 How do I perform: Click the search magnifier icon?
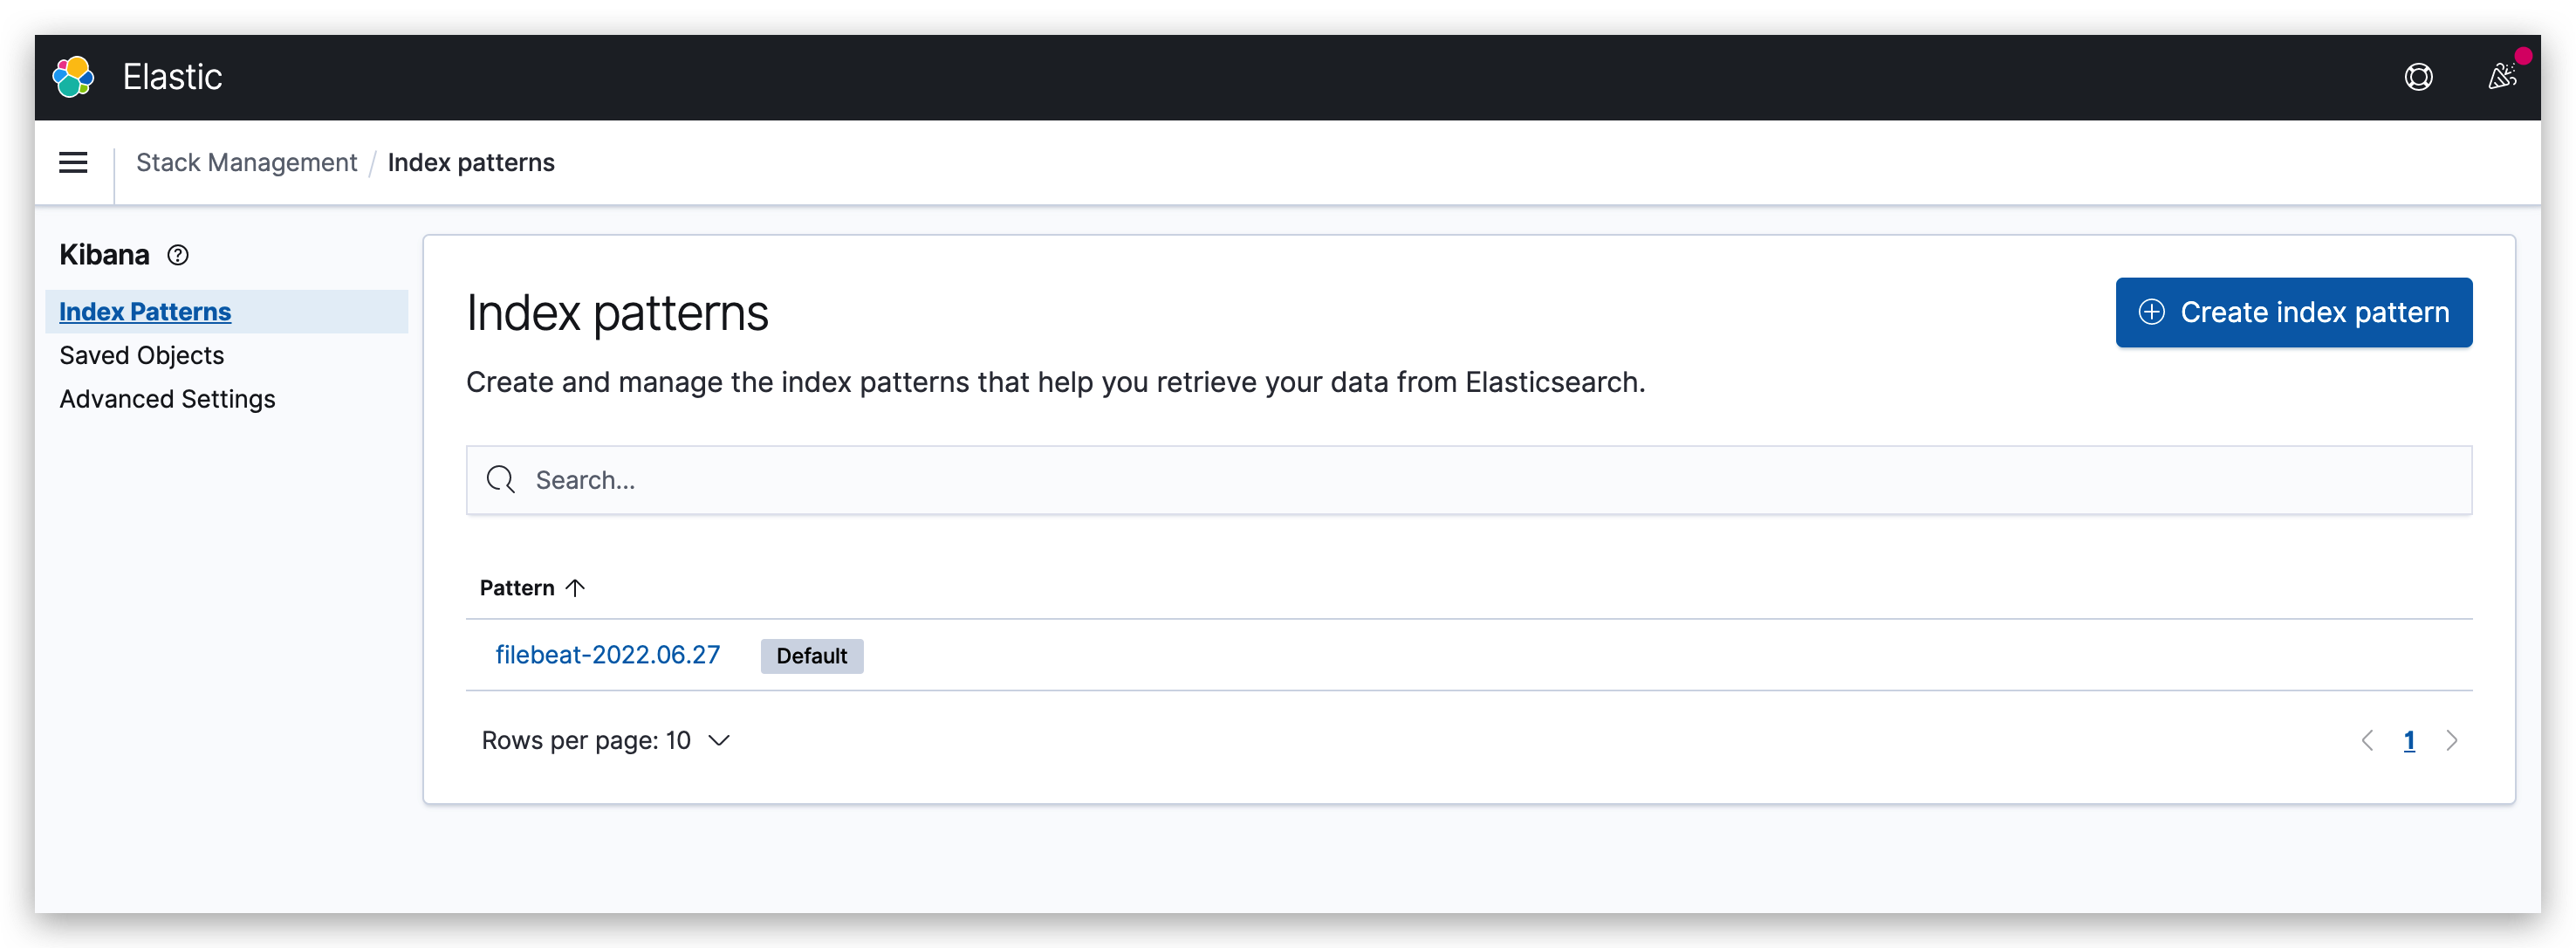(501, 480)
